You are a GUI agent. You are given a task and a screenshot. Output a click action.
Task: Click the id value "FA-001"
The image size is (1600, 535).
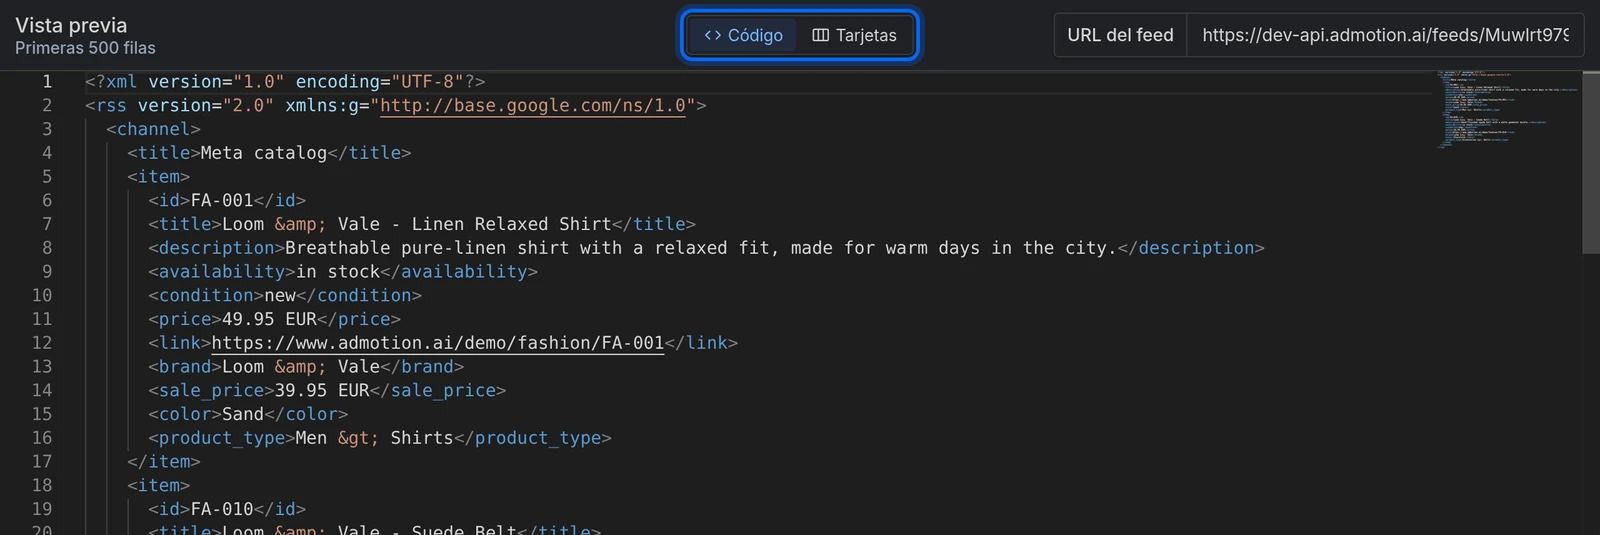tap(222, 200)
